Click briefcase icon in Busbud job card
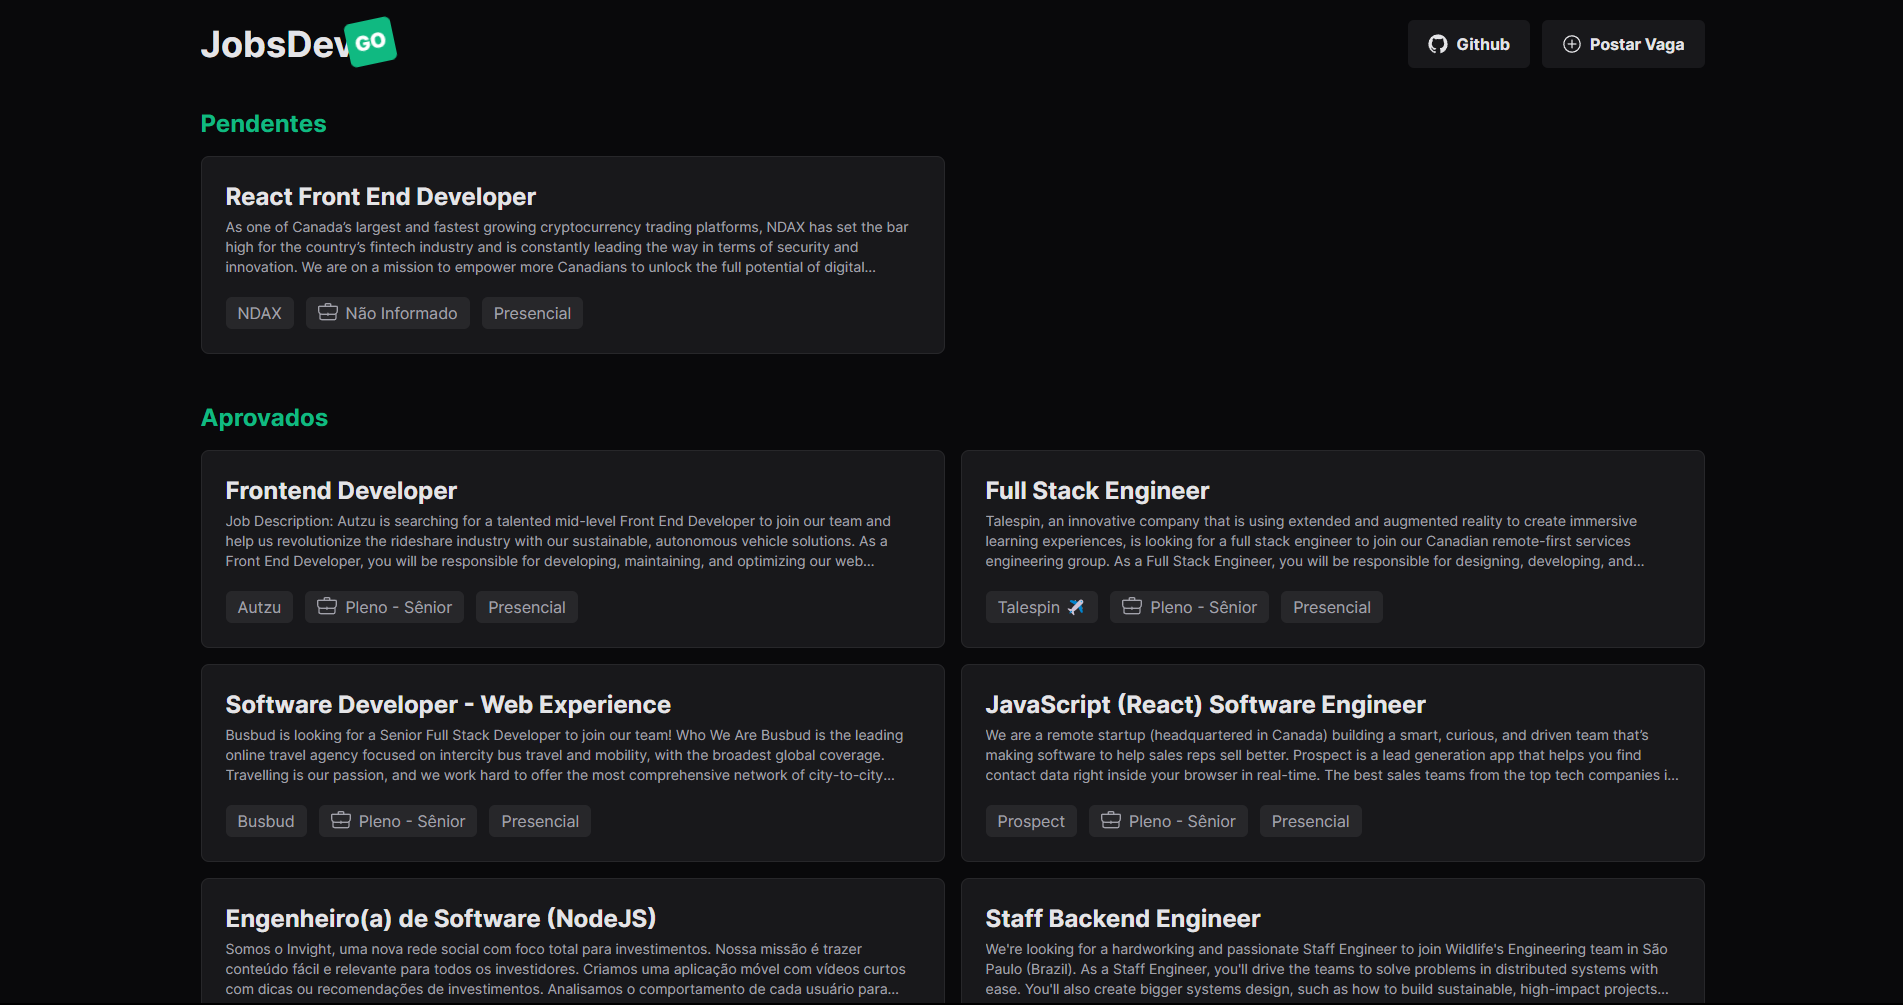Image resolution: width=1903 pixels, height=1005 pixels. [x=341, y=821]
